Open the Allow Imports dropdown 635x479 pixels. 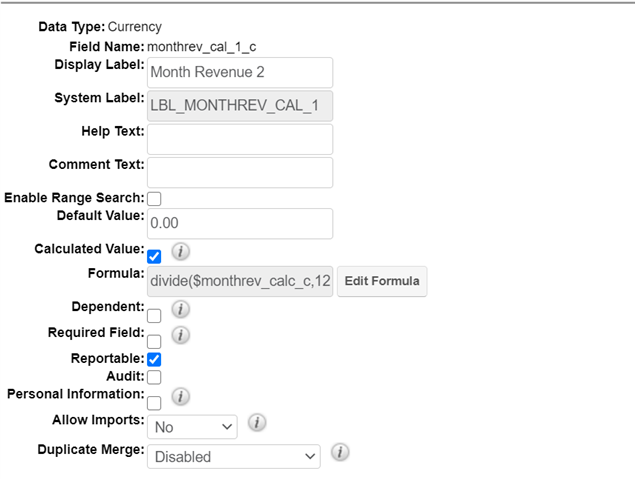(x=192, y=427)
